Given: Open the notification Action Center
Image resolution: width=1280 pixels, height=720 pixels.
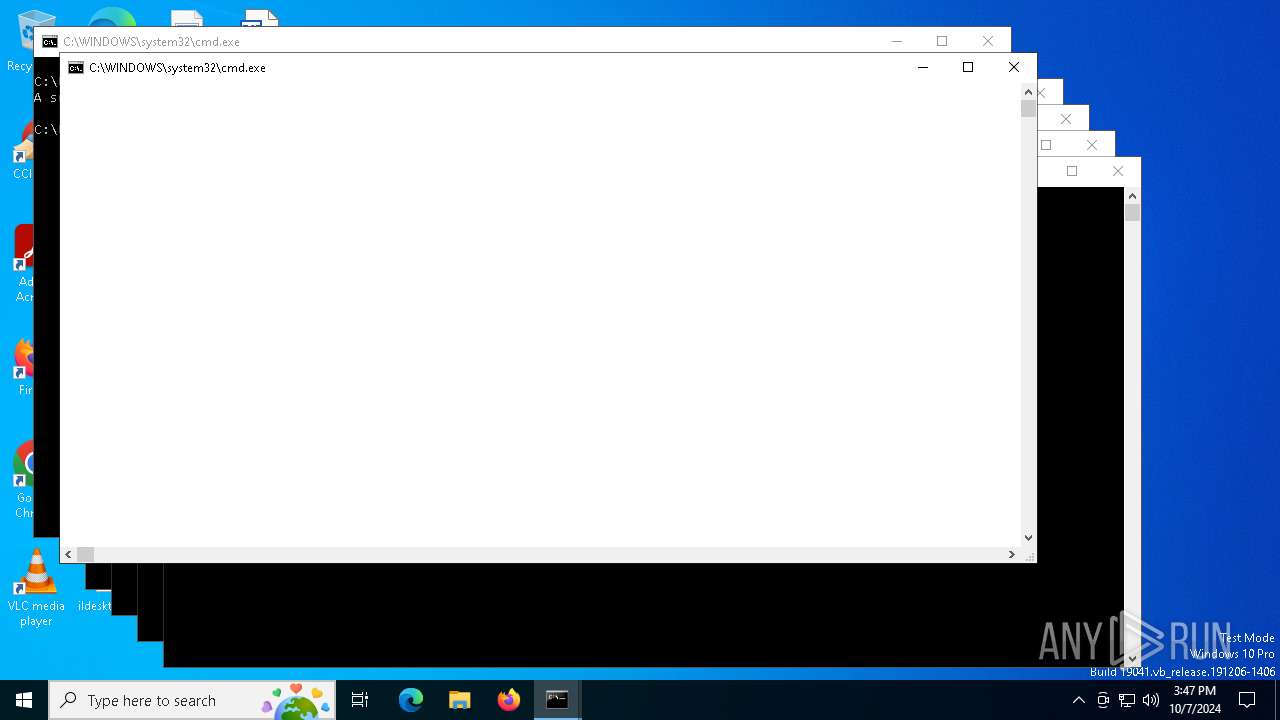Looking at the screenshot, I should [x=1247, y=700].
